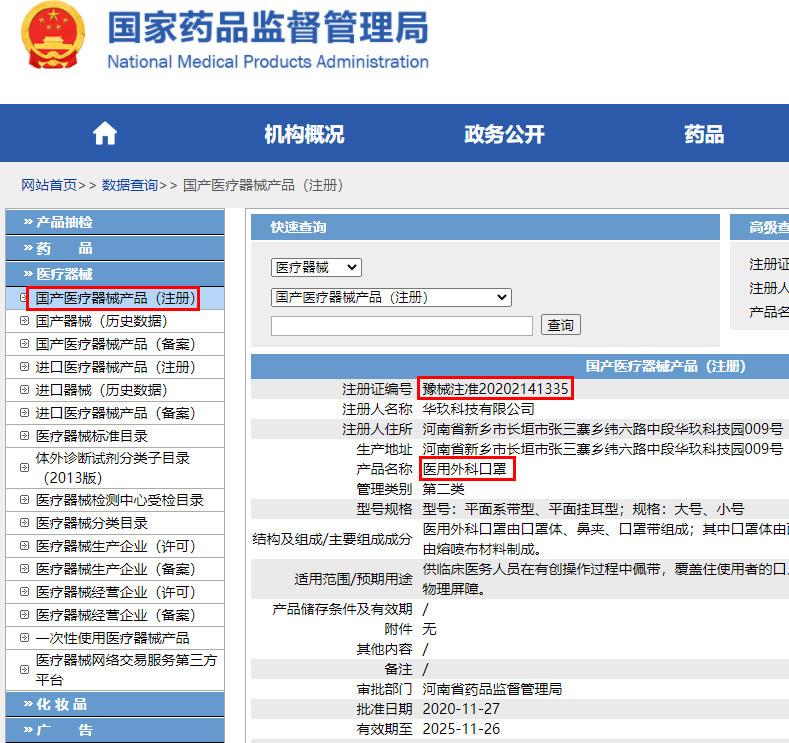
Task: Go to 网站首页 breadcrumb link
Action: point(49,185)
